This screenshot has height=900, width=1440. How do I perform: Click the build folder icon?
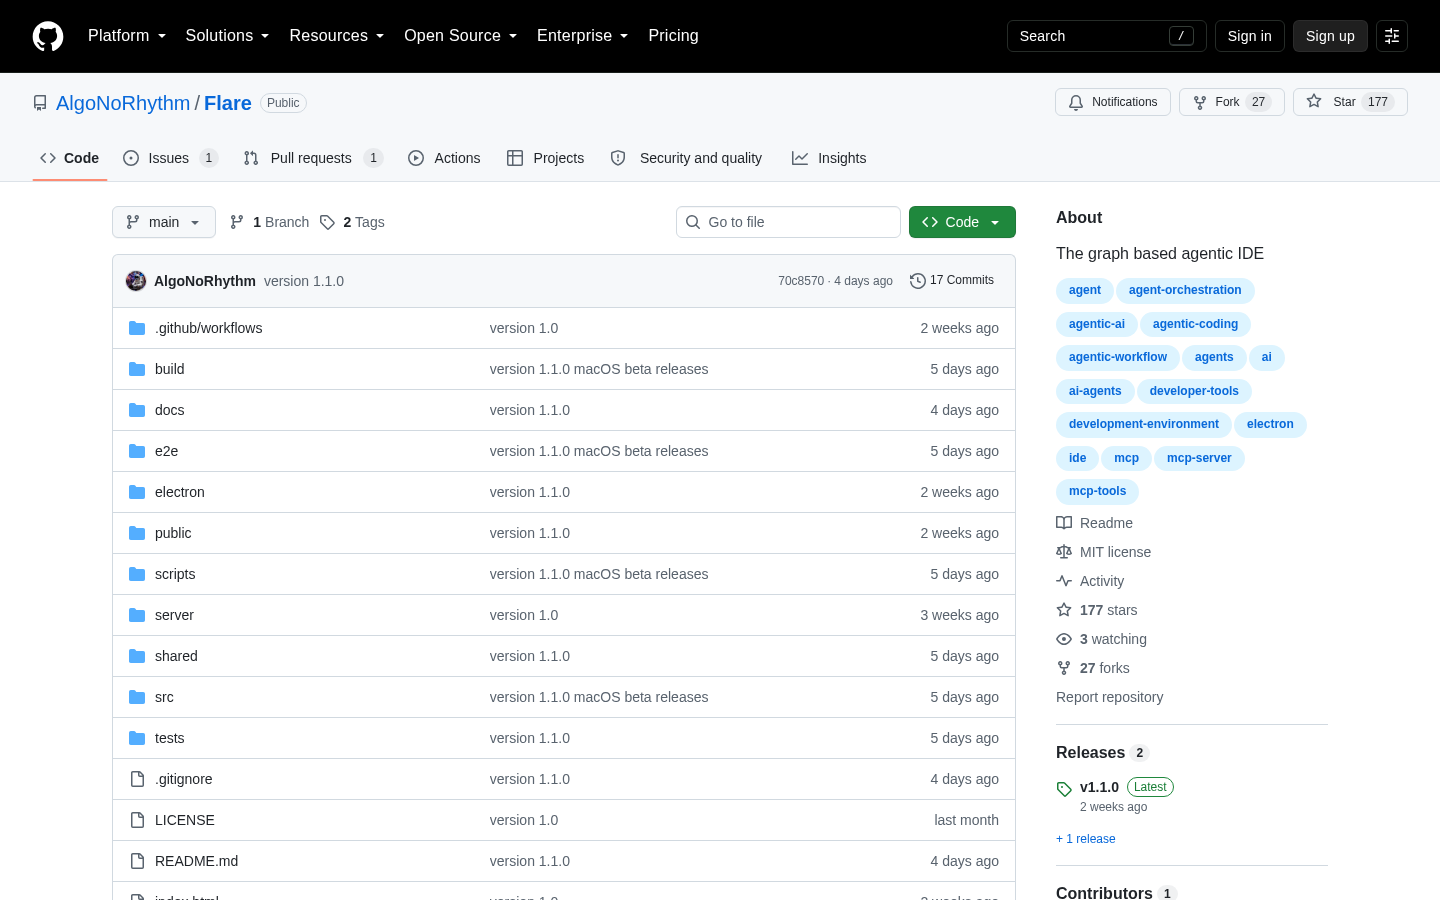[x=137, y=369]
